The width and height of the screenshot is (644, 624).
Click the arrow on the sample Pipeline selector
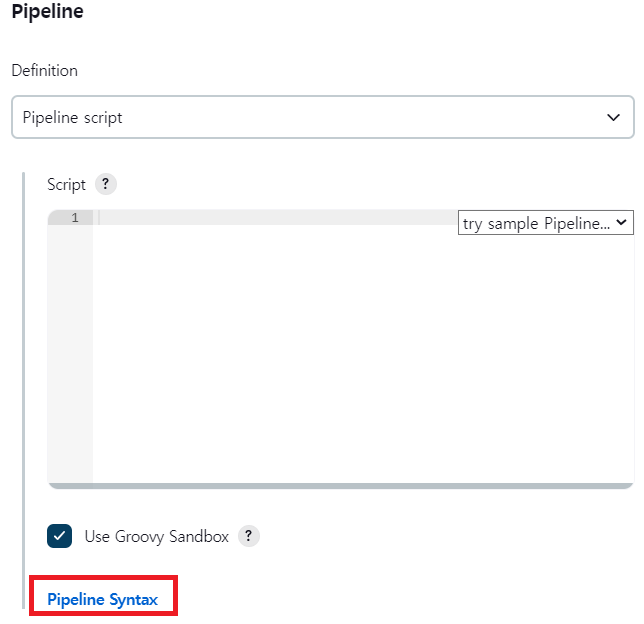tap(622, 223)
